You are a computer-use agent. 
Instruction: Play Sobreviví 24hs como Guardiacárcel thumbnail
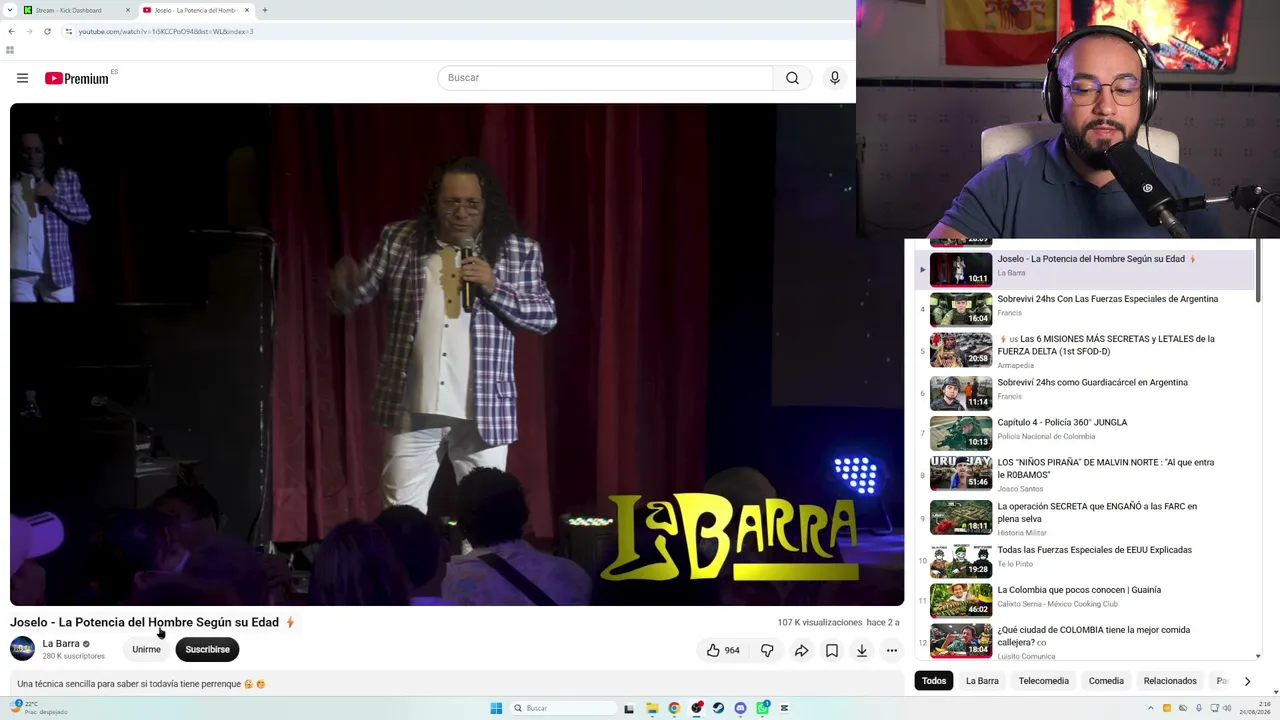(x=961, y=393)
